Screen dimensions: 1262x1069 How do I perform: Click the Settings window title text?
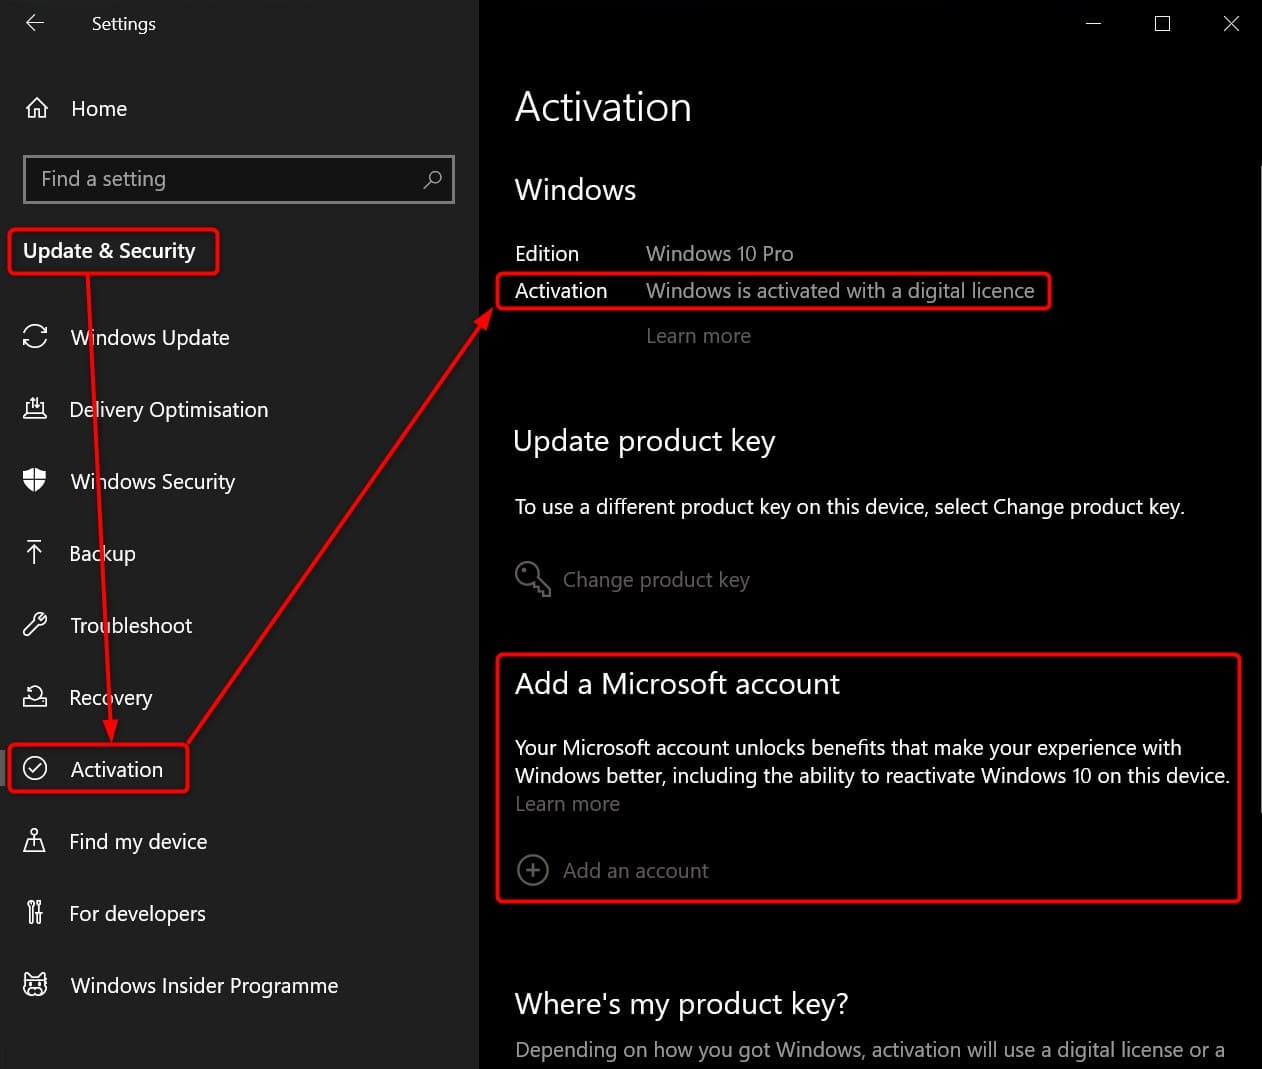(124, 24)
